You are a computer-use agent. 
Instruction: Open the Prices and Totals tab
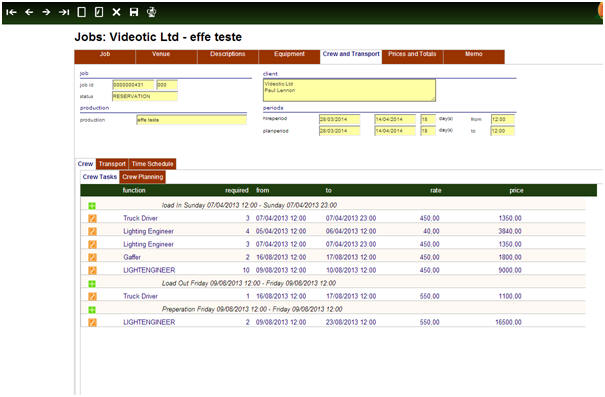(x=412, y=56)
